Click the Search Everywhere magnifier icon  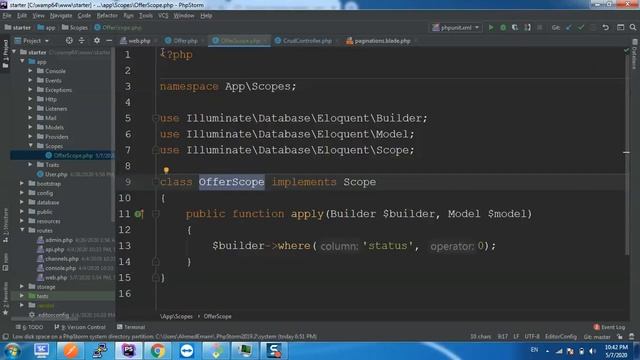coord(633,27)
